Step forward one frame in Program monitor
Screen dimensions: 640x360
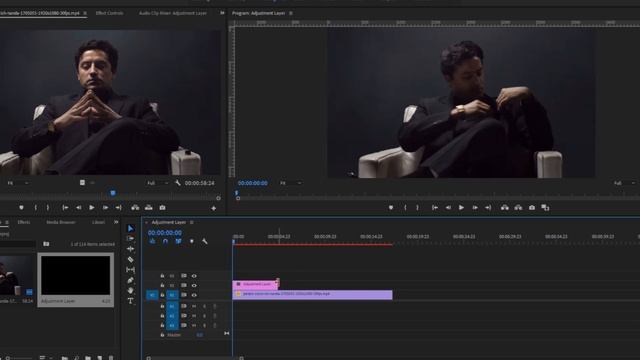[x=475, y=208]
